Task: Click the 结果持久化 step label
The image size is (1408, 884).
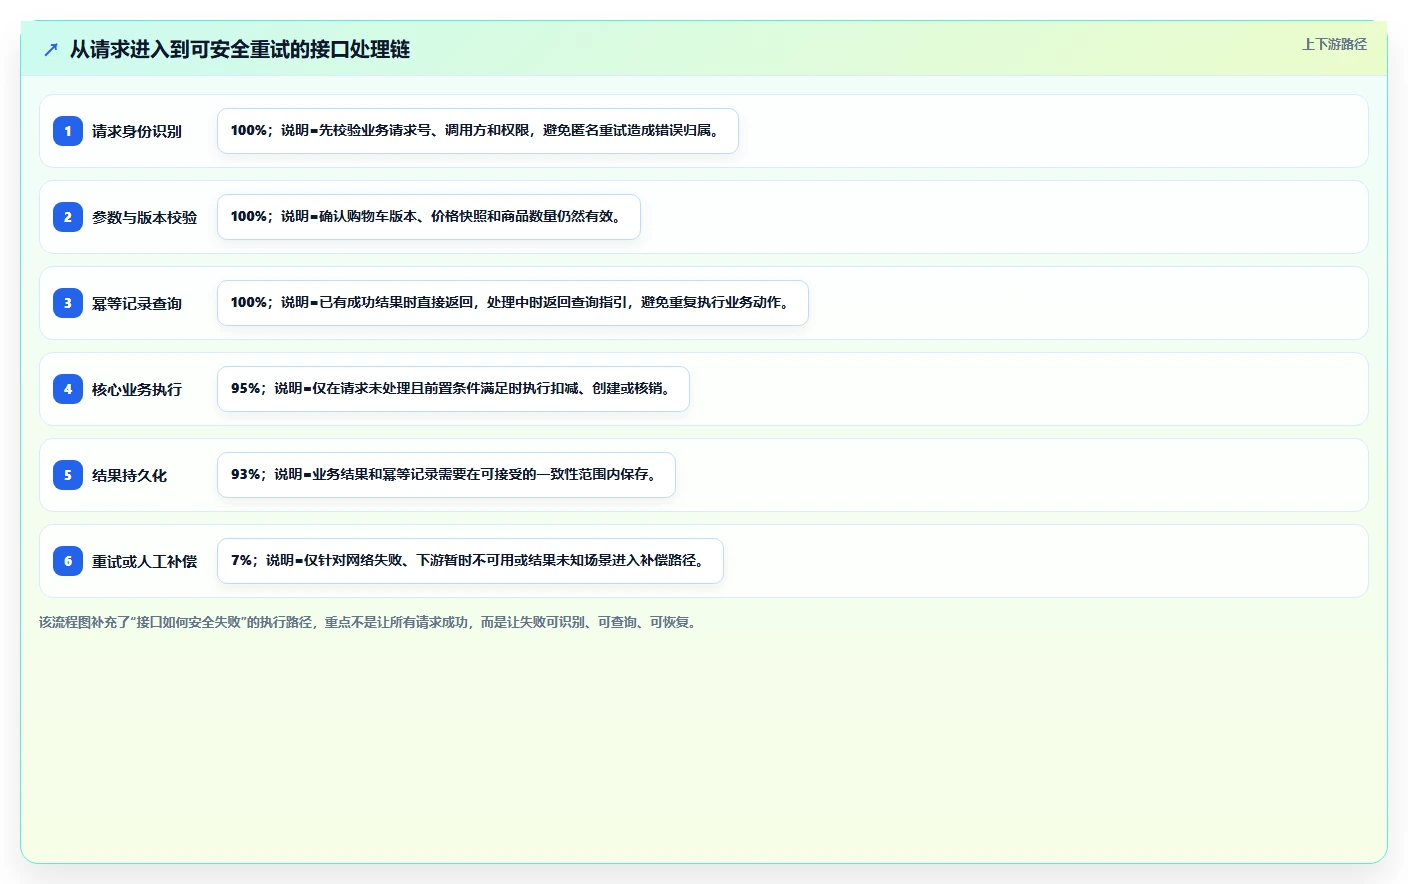Action: [130, 475]
